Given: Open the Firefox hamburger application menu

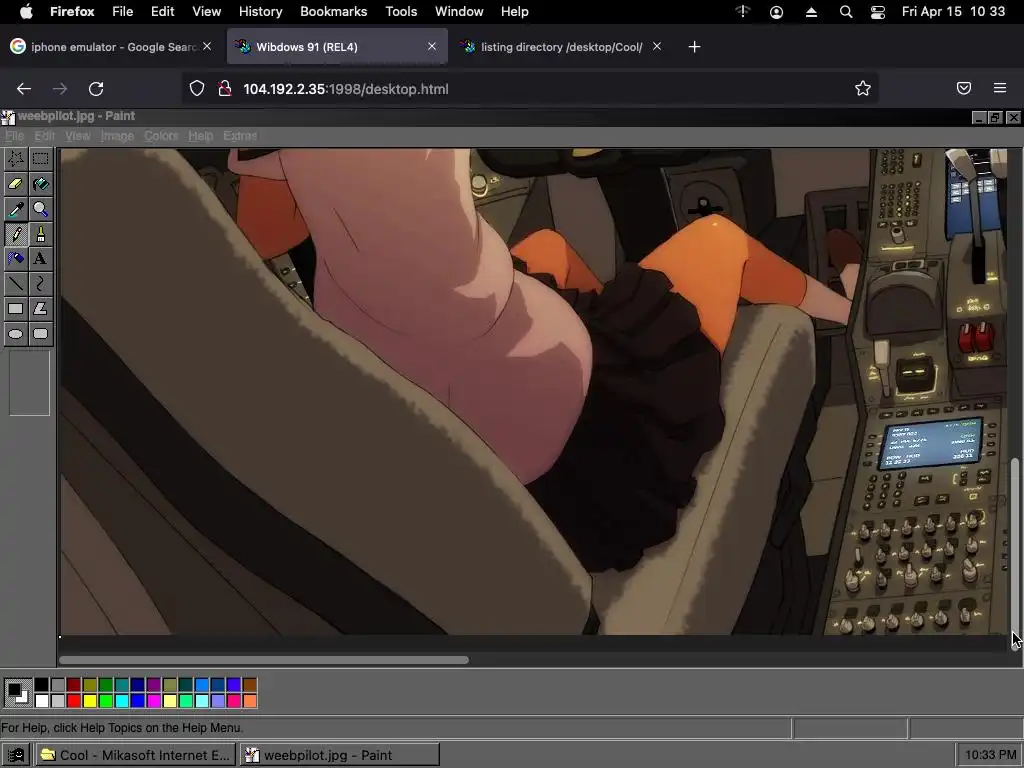Looking at the screenshot, I should coord(1000,88).
